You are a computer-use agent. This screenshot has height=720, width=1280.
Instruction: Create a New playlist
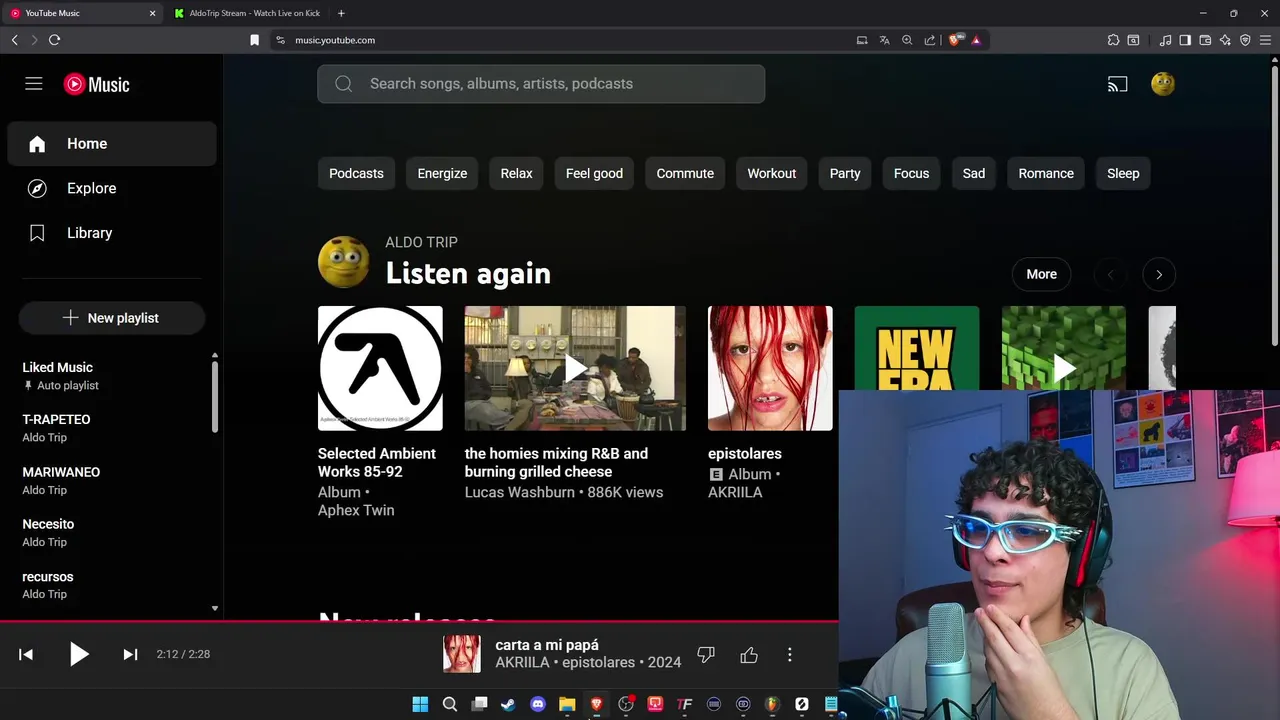tap(112, 318)
